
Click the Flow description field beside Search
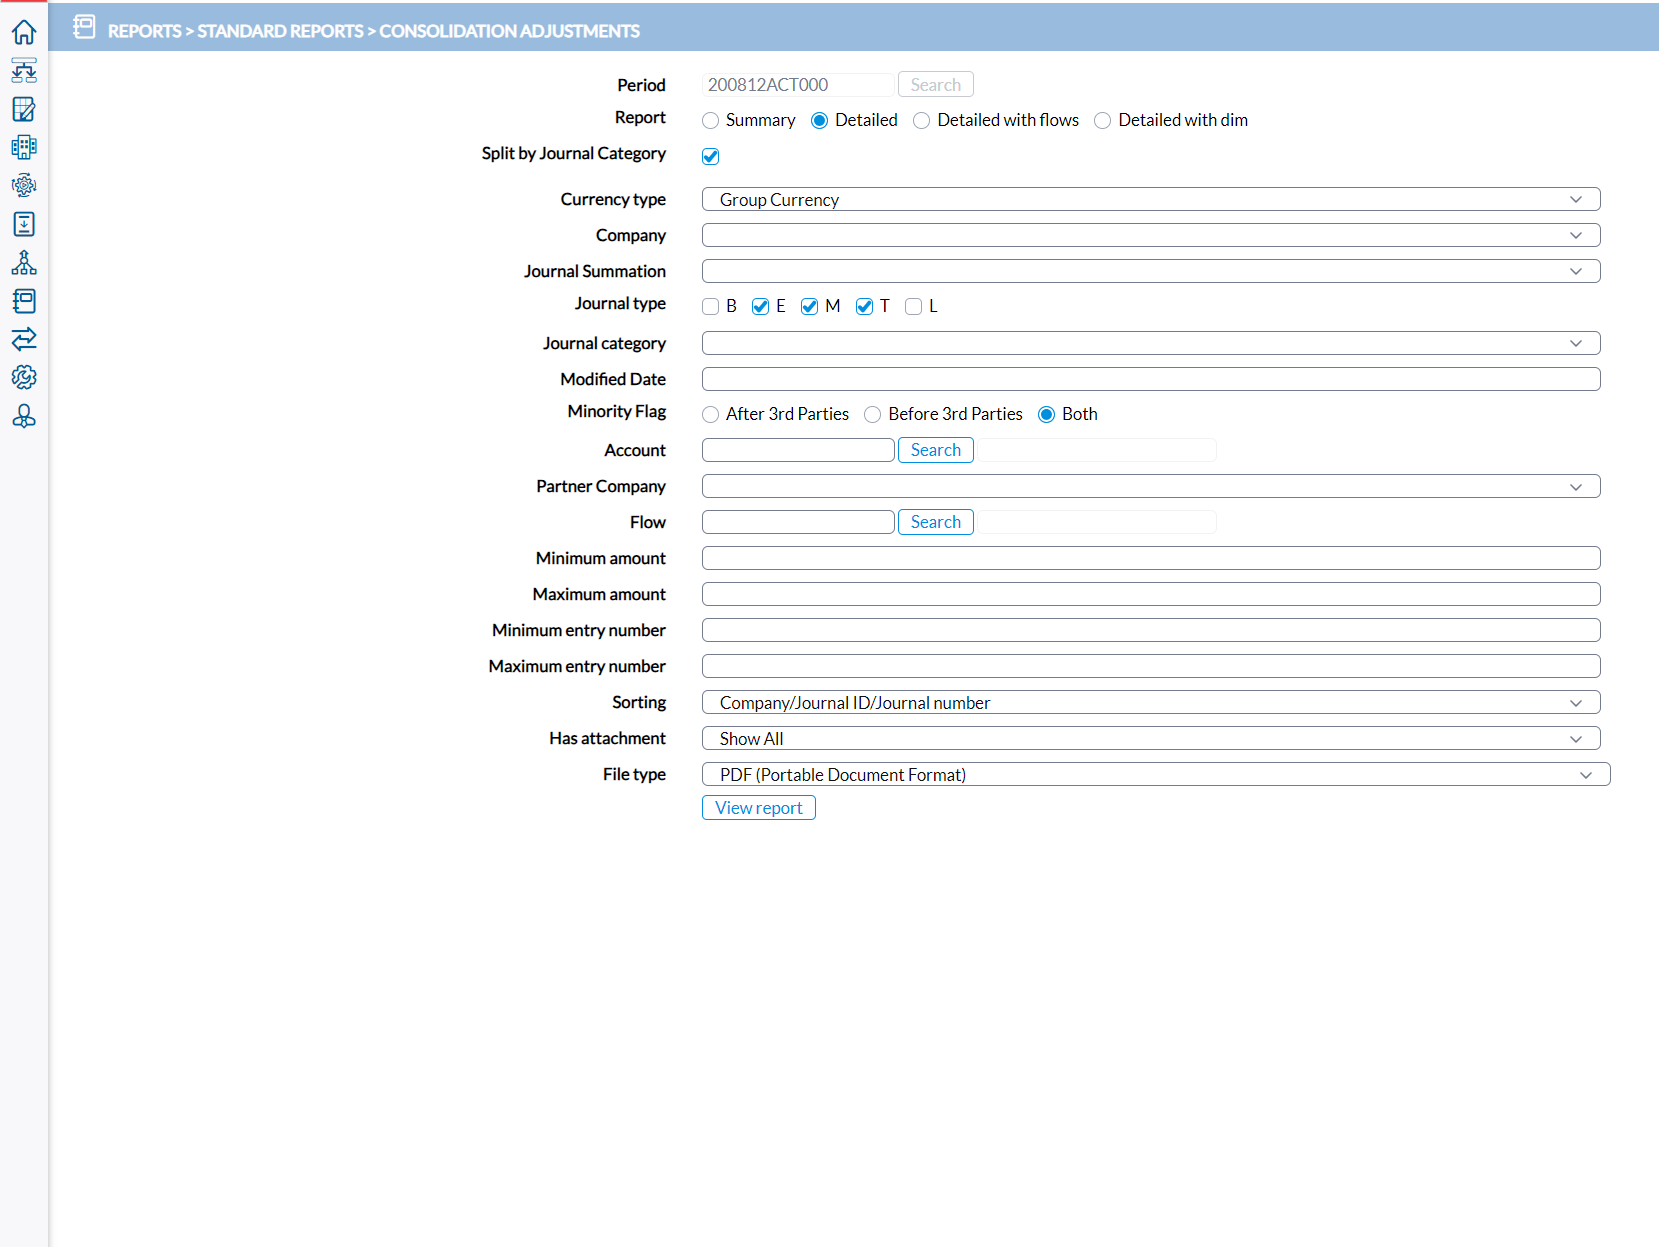[x=1097, y=522]
